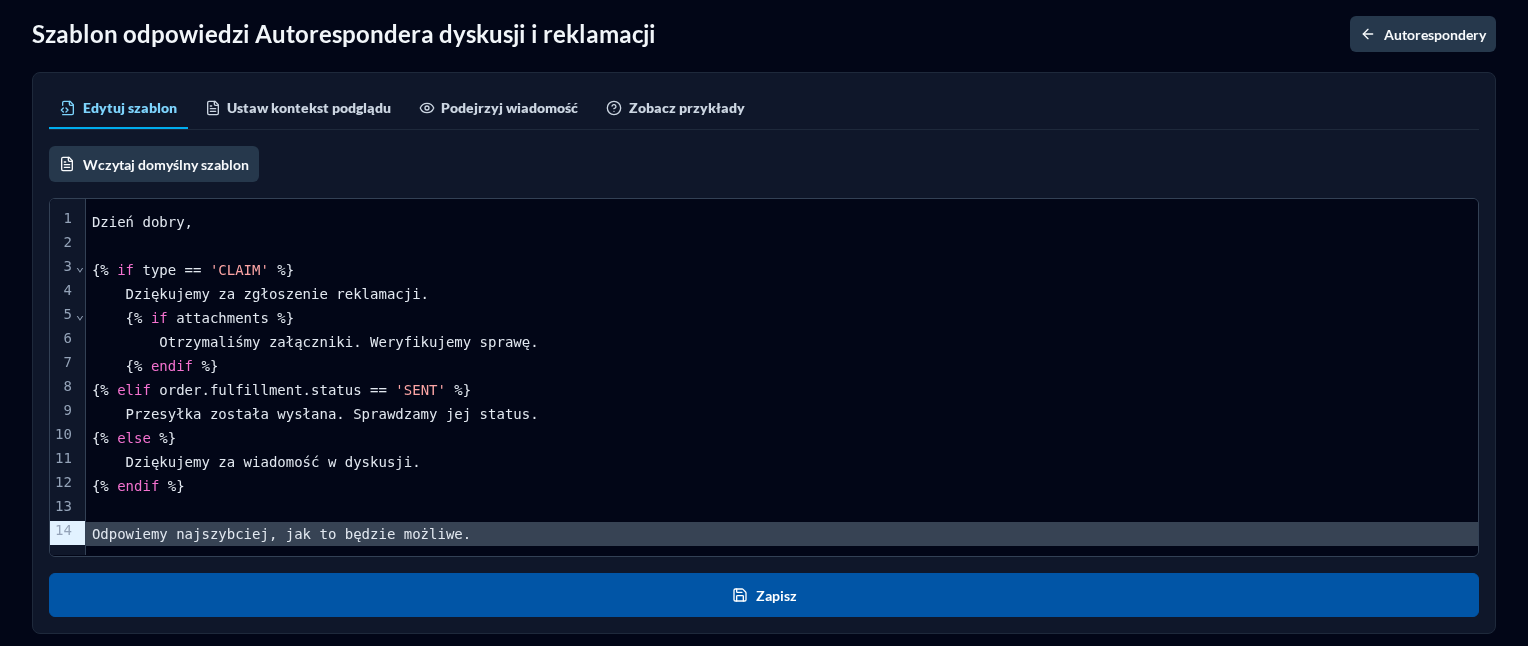This screenshot has width=1528, height=646.
Task: Click the indented endif tag on line 7
Action: coord(172,366)
